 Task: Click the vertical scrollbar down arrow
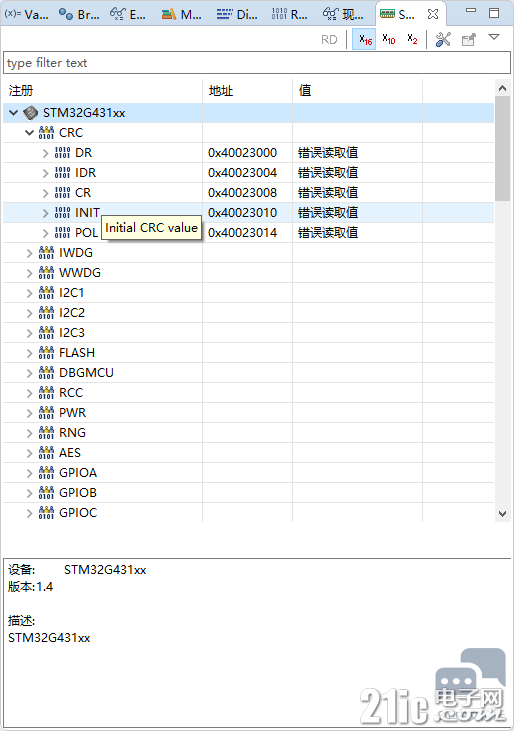(x=502, y=514)
